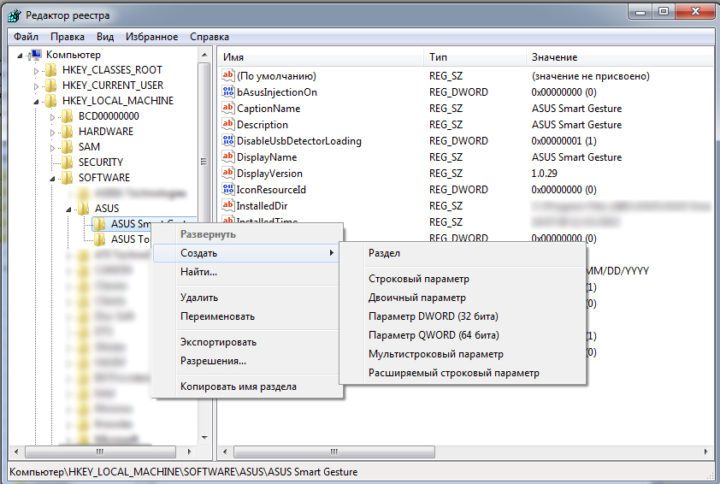
Task: Create a Параметр QWORD (64 бита)
Action: [462, 335]
